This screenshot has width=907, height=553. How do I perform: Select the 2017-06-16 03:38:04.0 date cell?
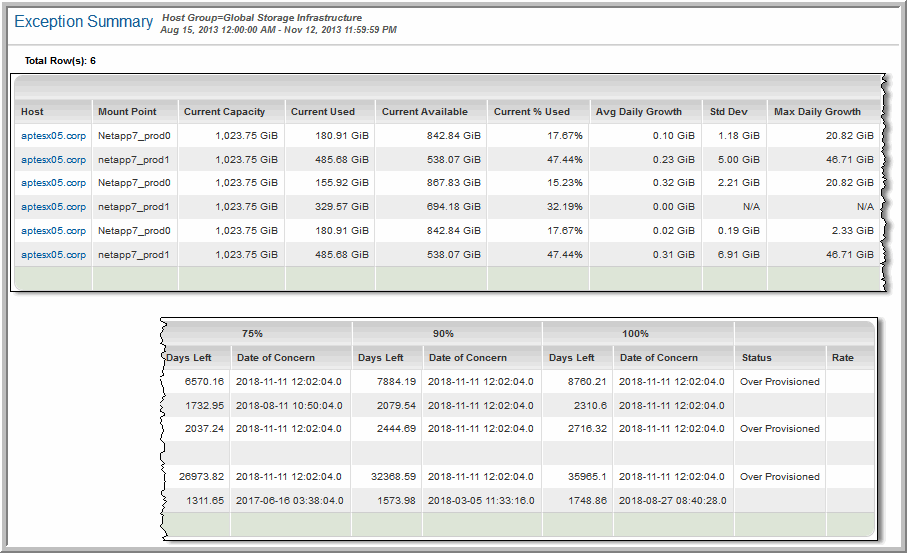[287, 501]
